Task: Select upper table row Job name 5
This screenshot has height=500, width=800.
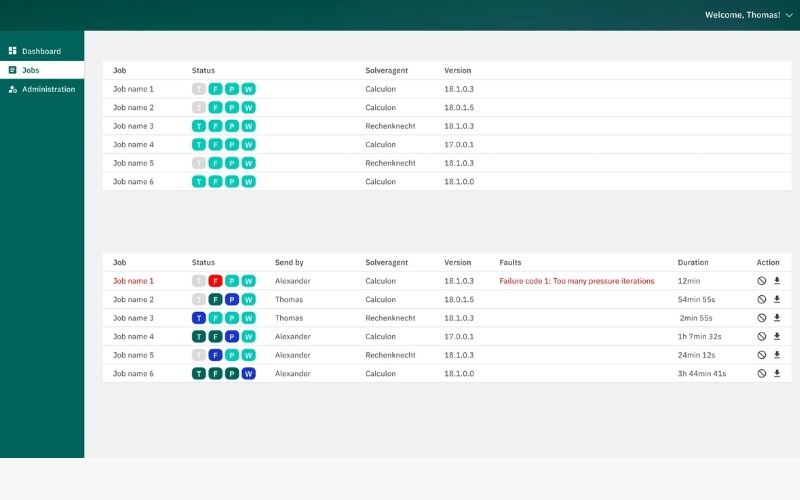Action: 447,163
